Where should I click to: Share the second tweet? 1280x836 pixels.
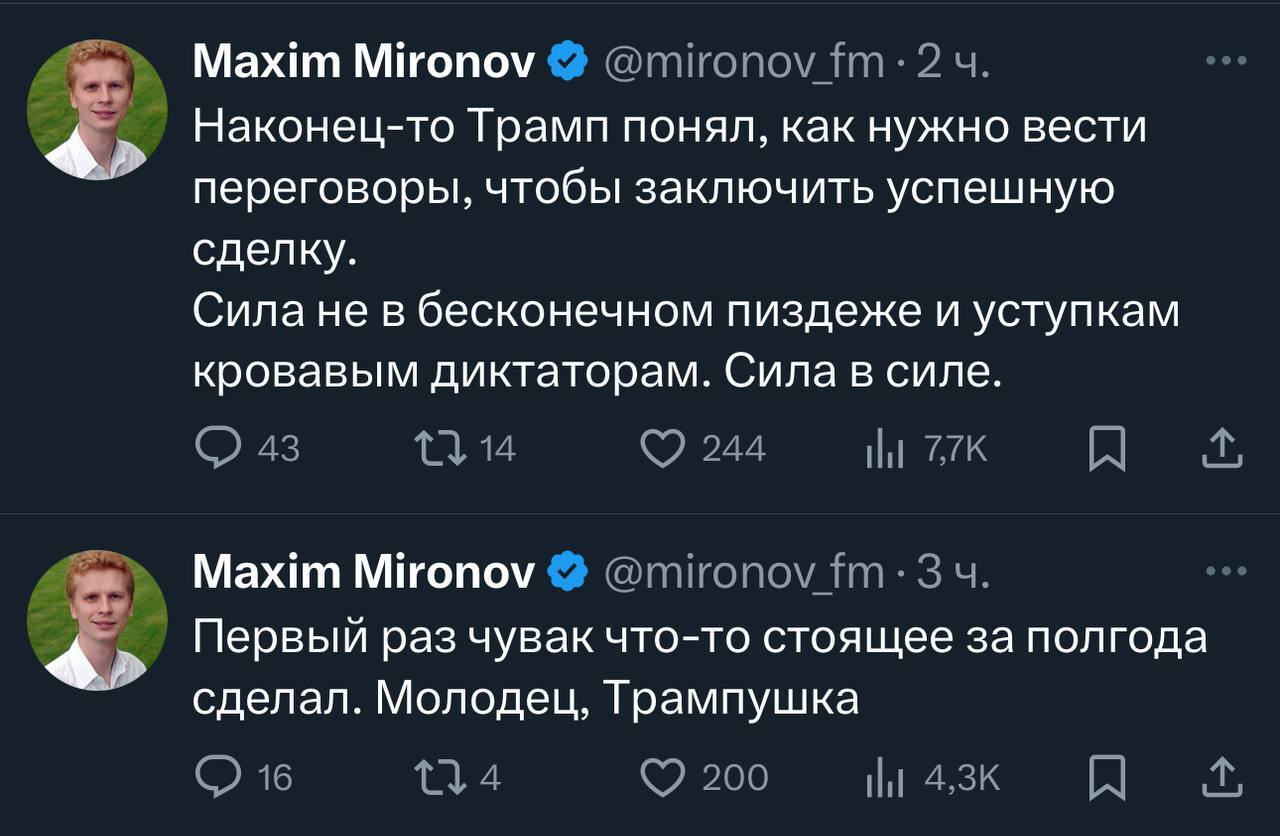coord(1221,776)
